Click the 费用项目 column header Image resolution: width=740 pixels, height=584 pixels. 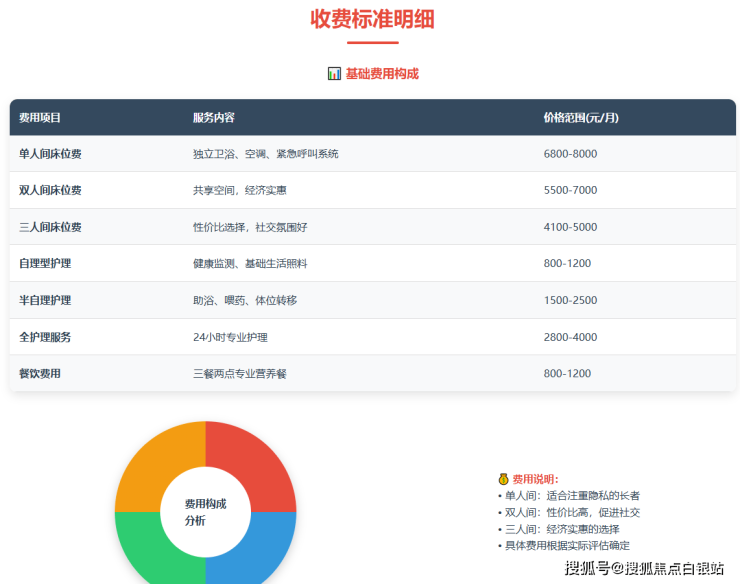click(40, 118)
